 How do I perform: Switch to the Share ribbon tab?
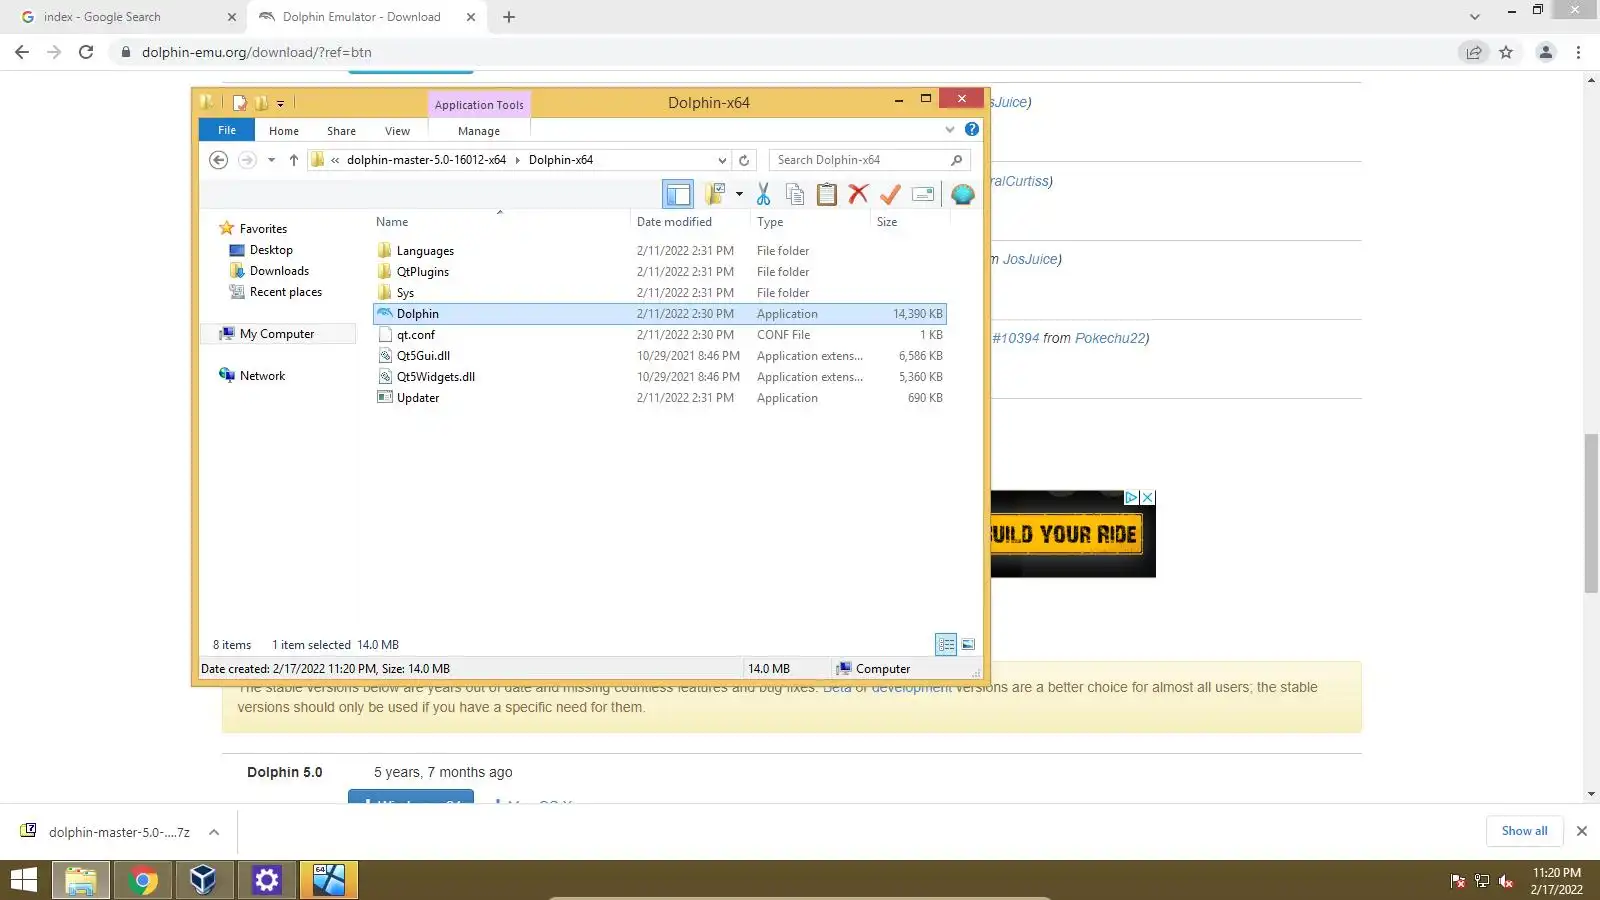pyautogui.click(x=341, y=131)
